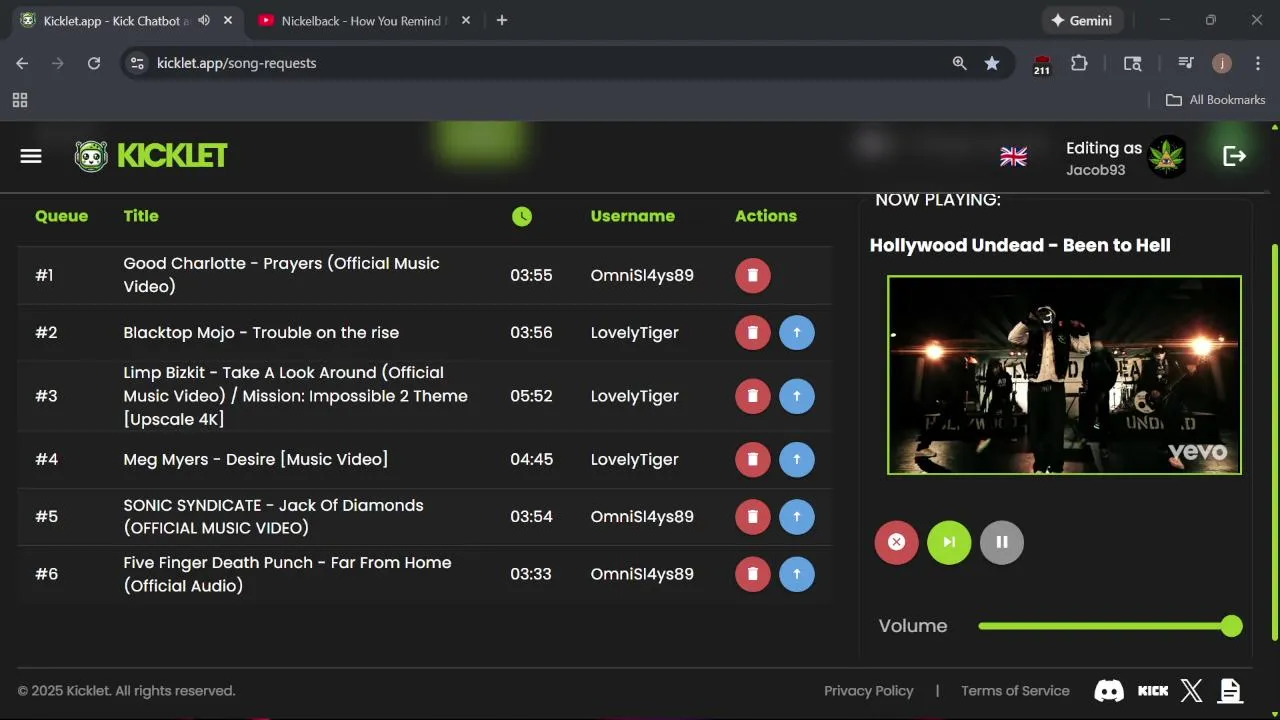The image size is (1280, 720).
Task: Open the documentation icon in footer
Action: (1231, 690)
